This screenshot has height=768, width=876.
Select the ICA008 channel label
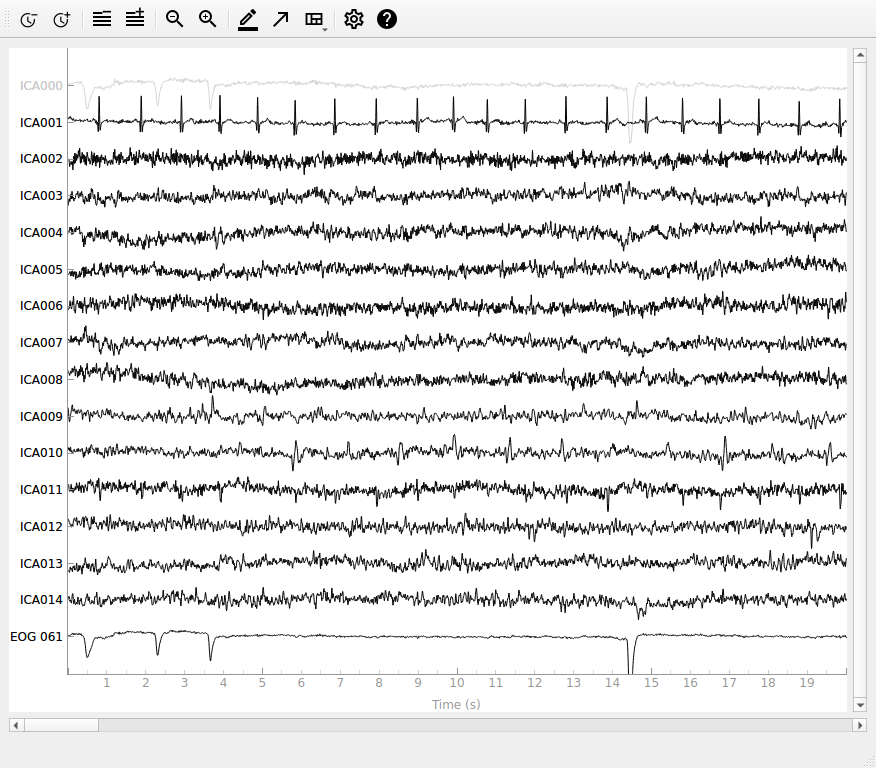[41, 379]
